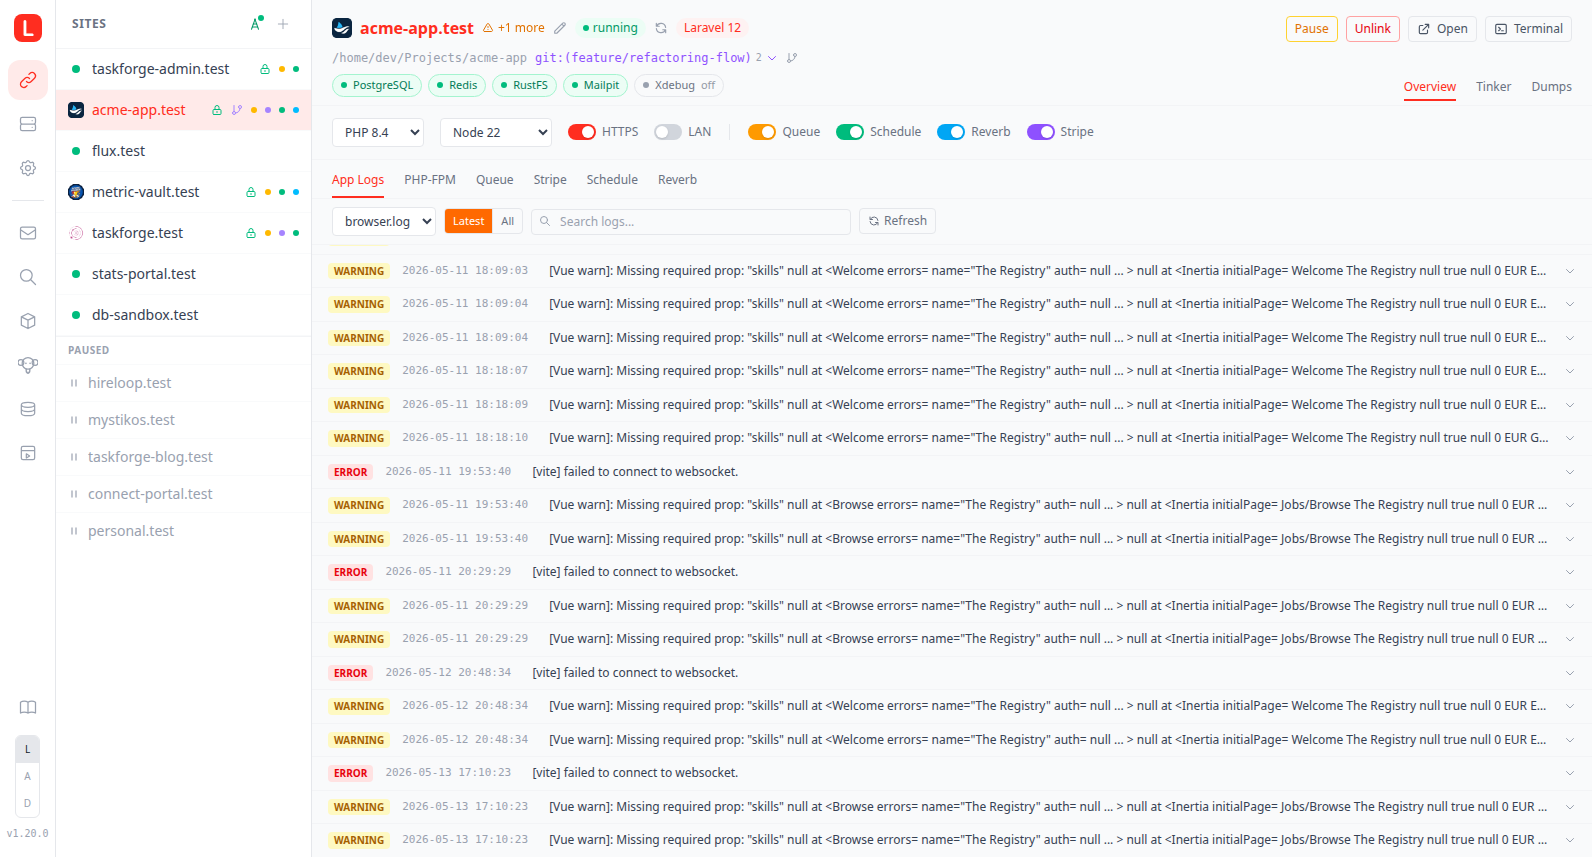Screen dimensions: 1592x857
Task: Click the taskforge.test lock icon
Action: tap(251, 233)
